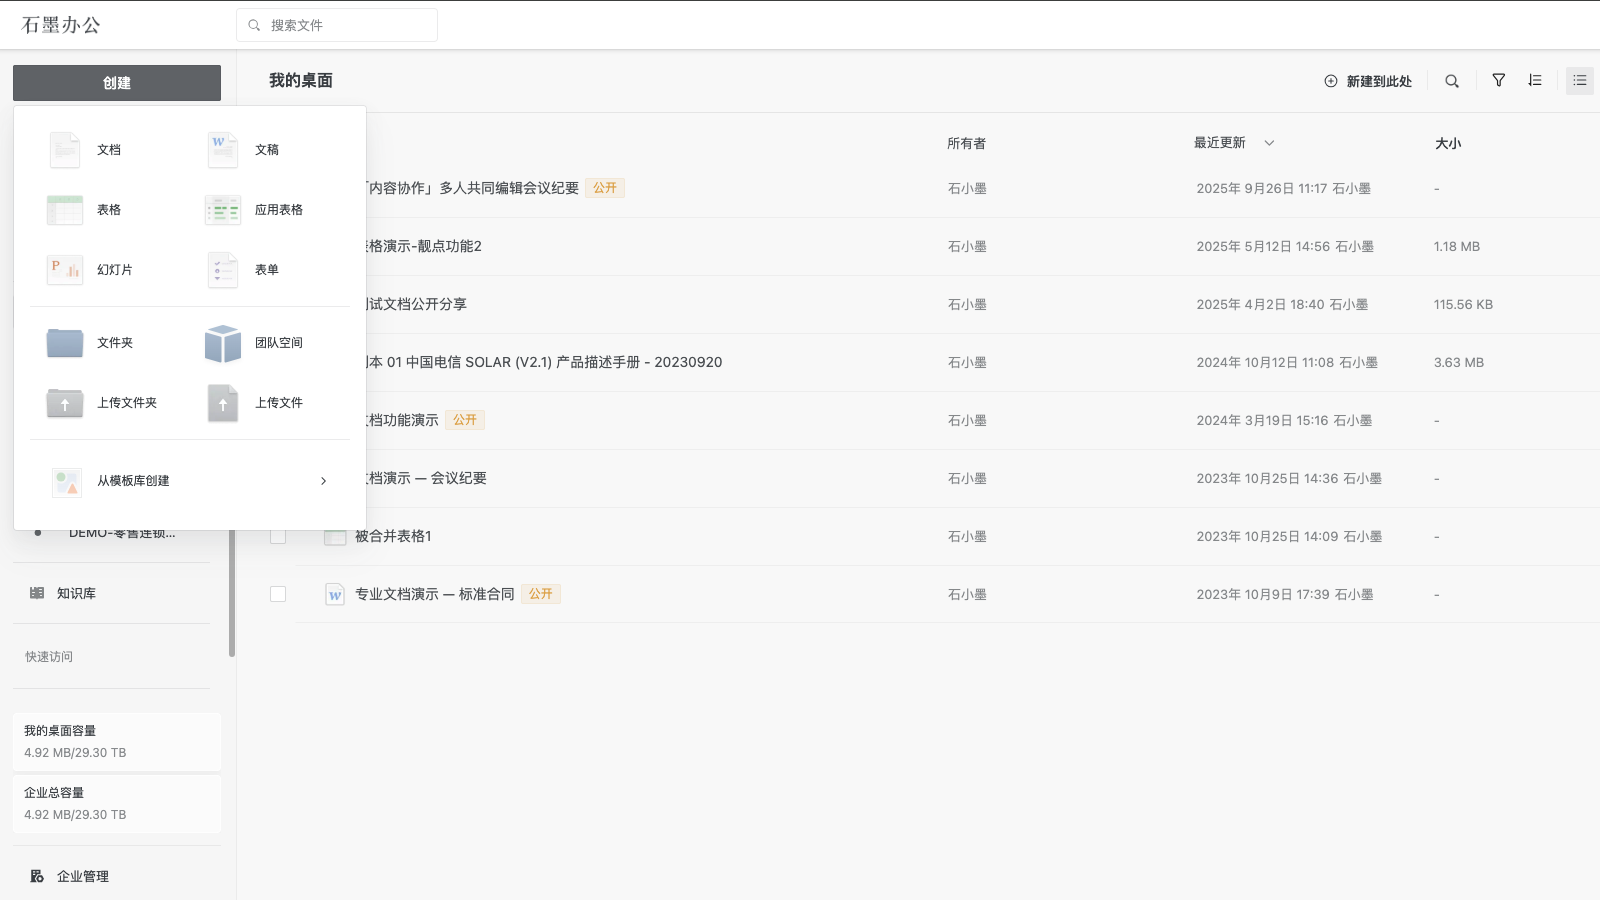Open 知识库 in the sidebar
This screenshot has width=1600, height=900.
tap(76, 593)
